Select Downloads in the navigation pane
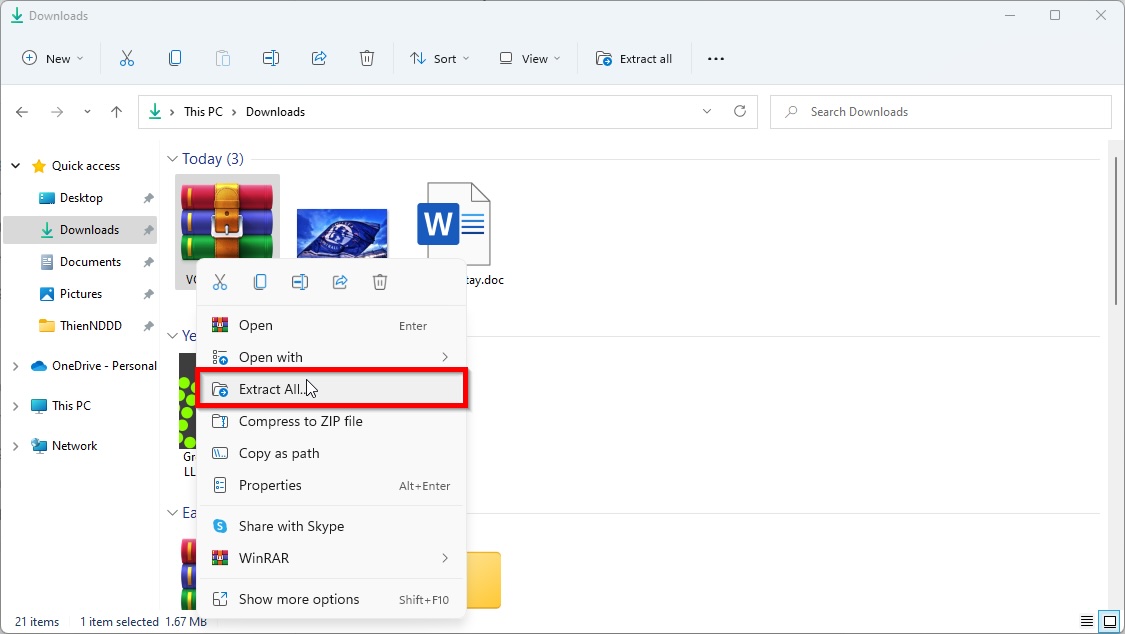Viewport: 1125px width, 634px height. click(80, 230)
